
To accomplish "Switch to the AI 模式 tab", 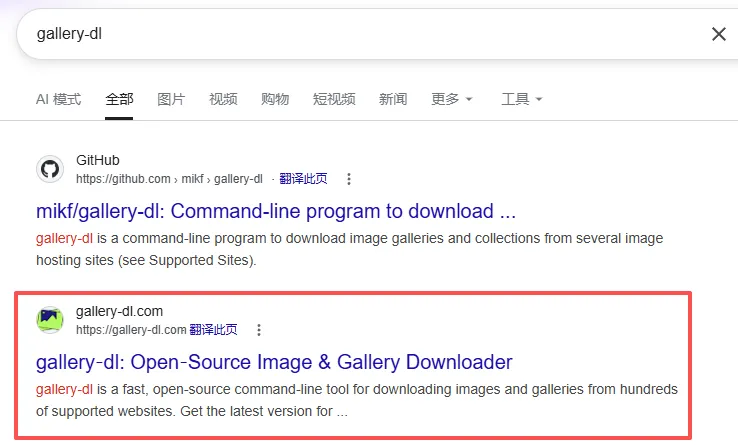I will [58, 99].
